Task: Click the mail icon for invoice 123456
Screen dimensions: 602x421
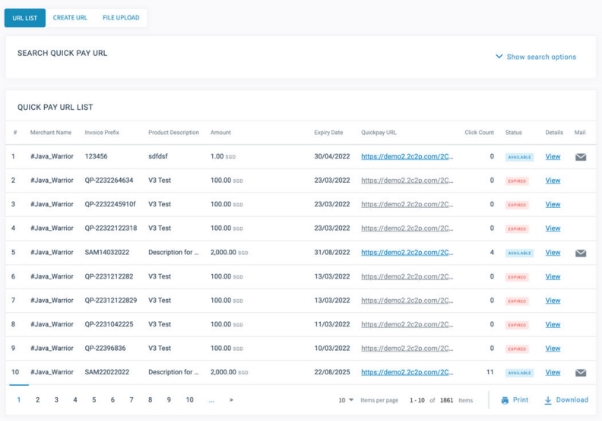Action: pyautogui.click(x=580, y=157)
